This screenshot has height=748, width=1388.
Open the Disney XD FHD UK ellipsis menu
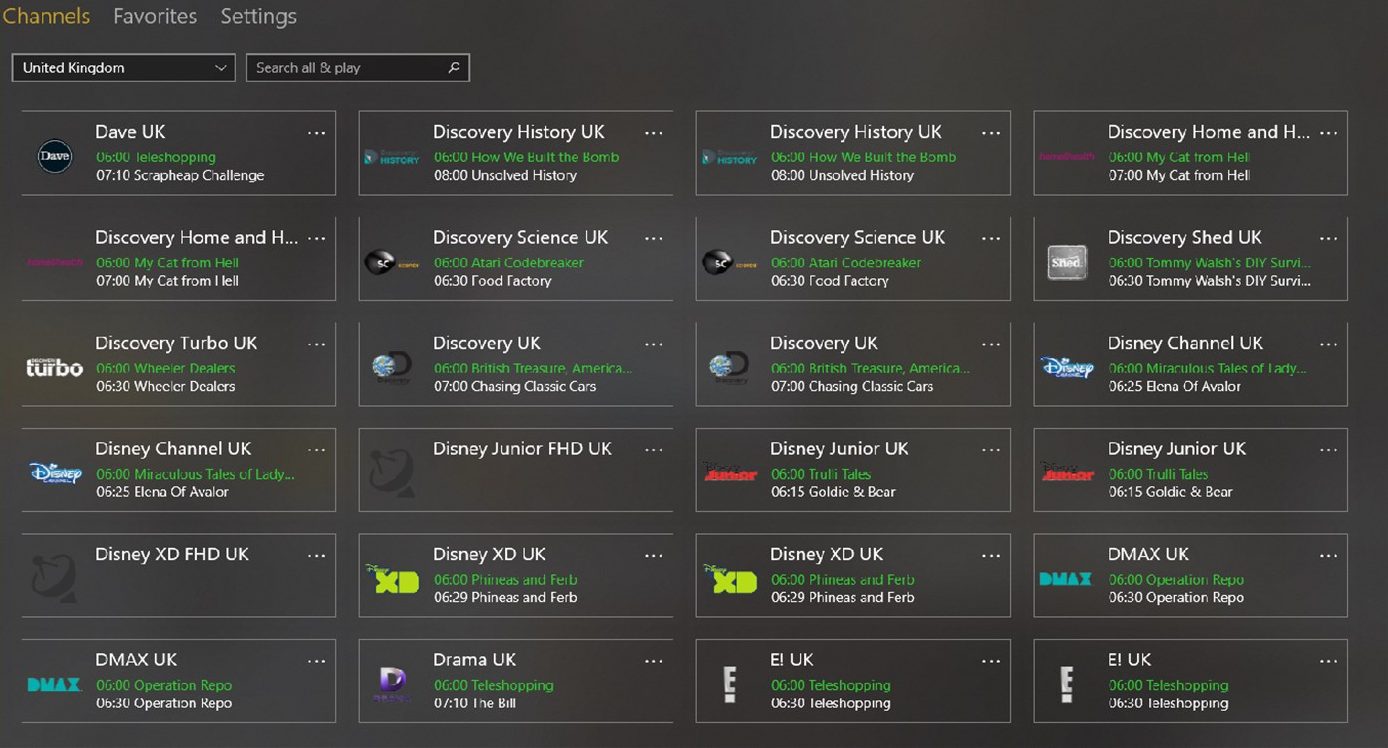pos(316,556)
